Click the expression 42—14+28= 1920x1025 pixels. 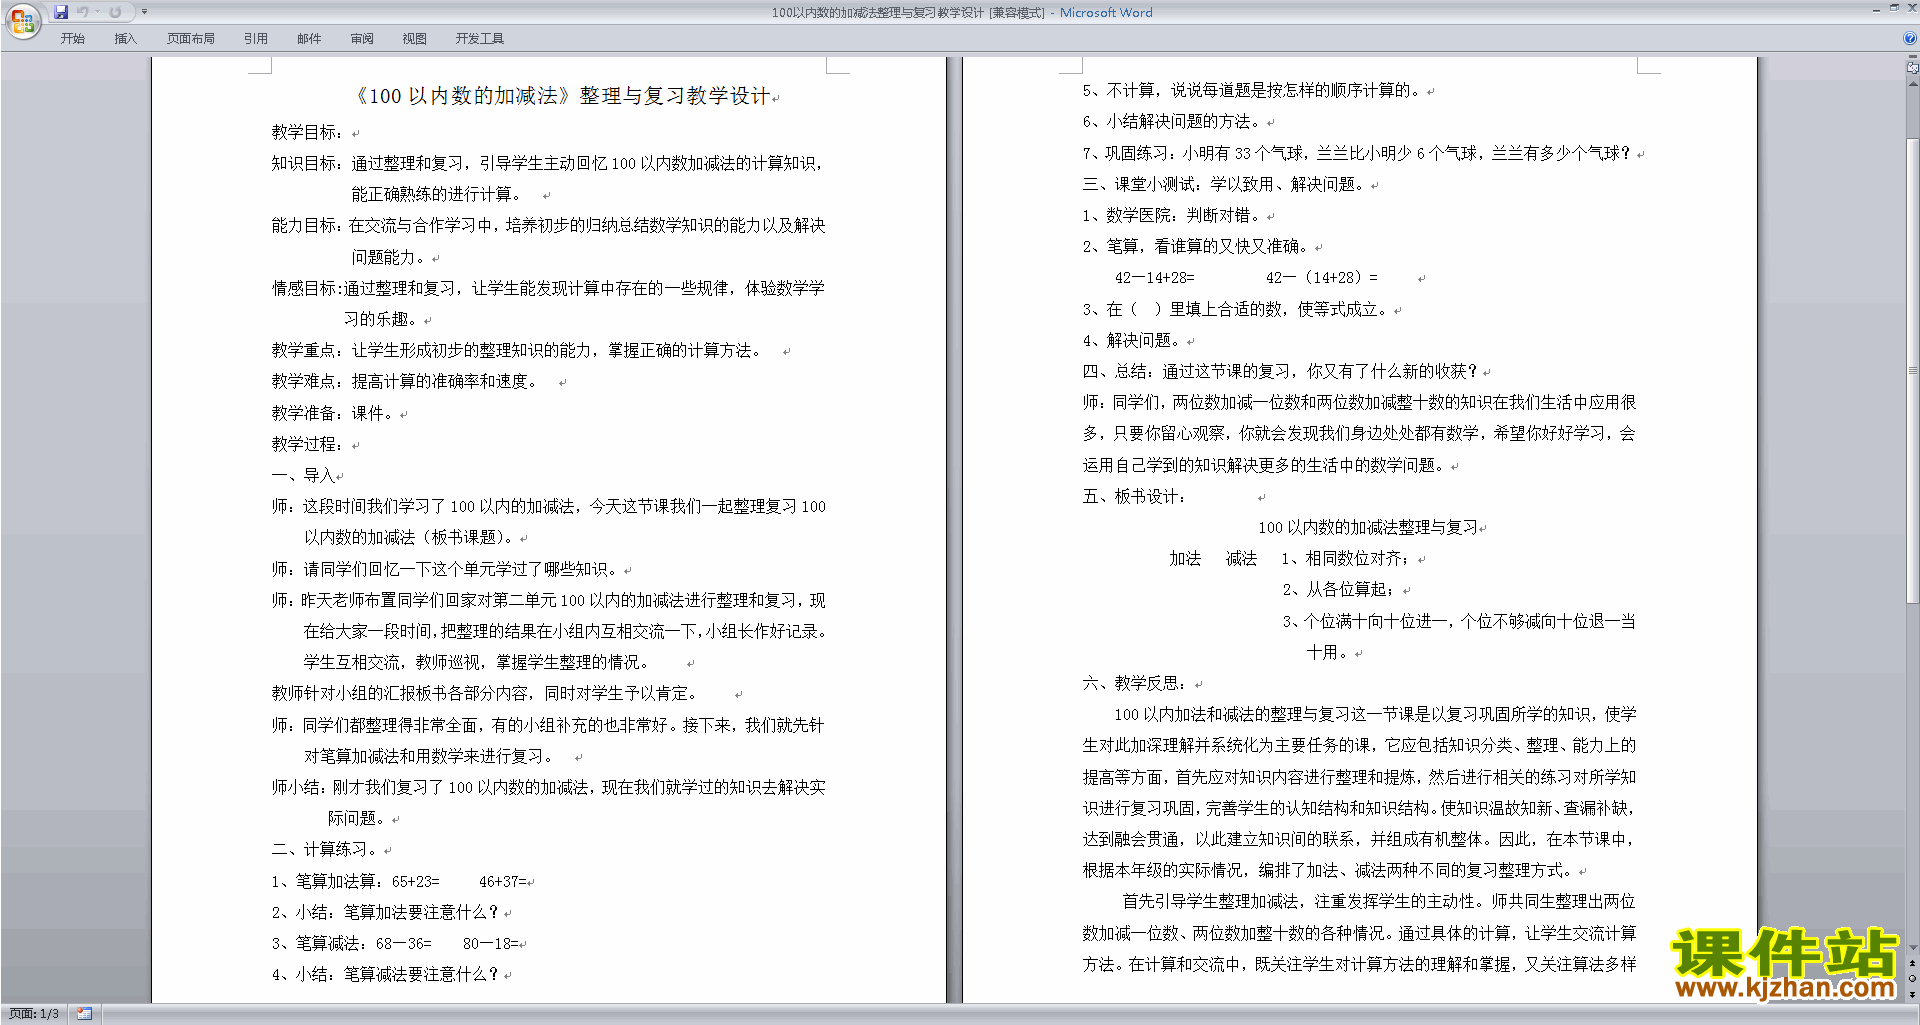pos(1154,278)
